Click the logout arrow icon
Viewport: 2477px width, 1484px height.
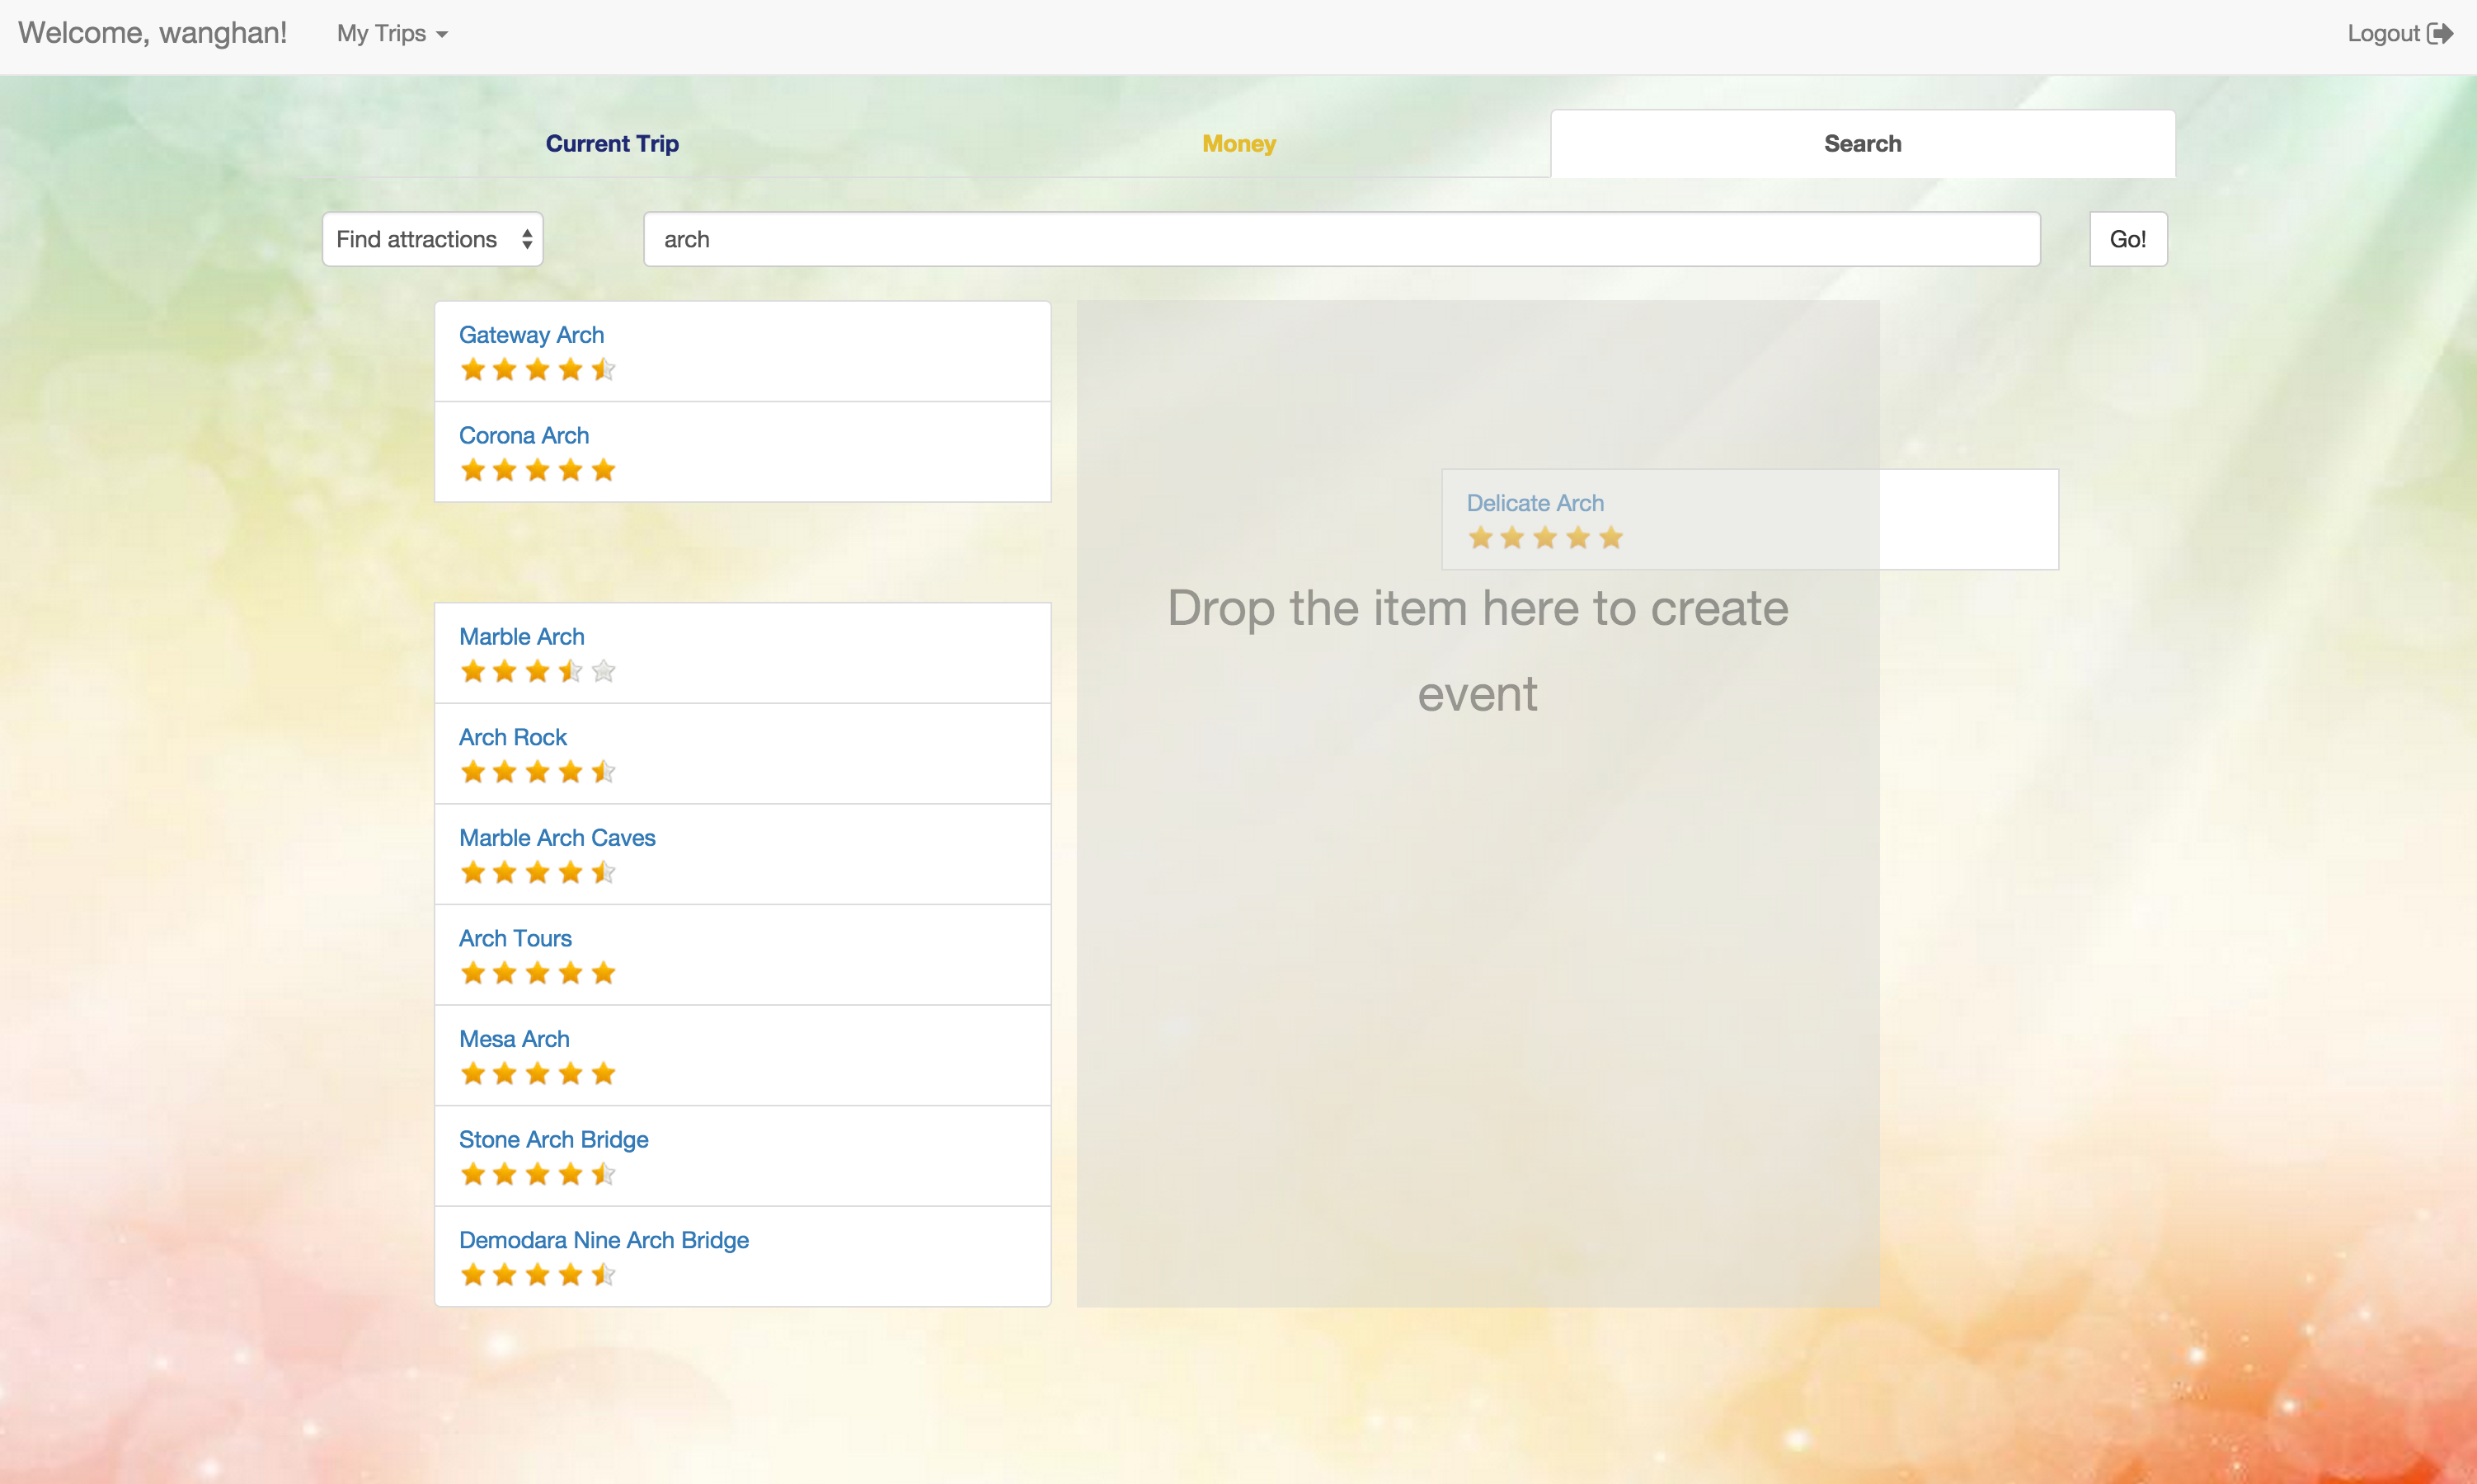point(2441,34)
